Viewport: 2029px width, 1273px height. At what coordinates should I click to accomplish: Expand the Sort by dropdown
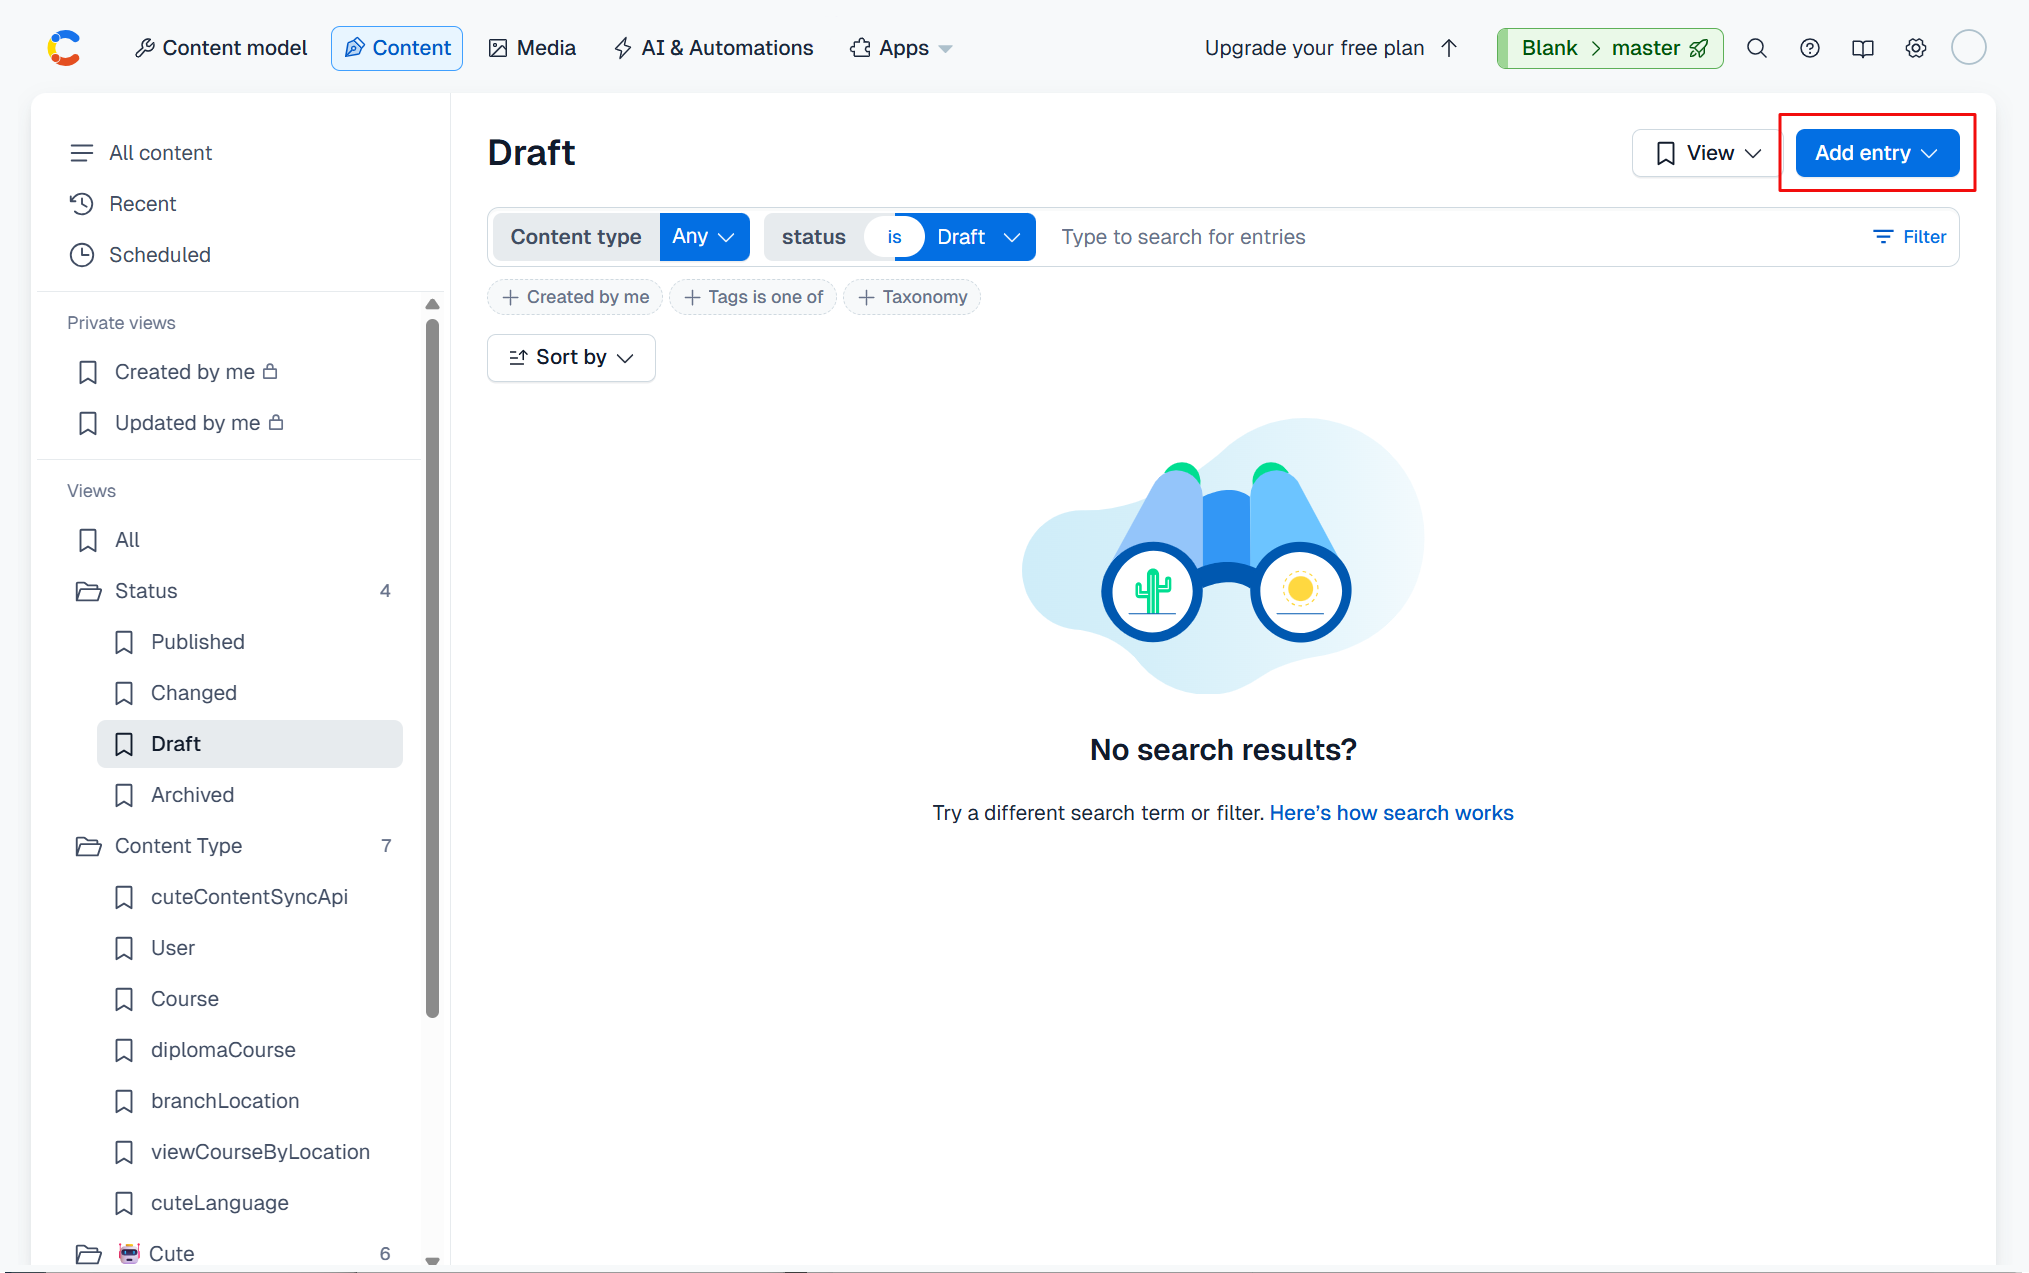571,358
